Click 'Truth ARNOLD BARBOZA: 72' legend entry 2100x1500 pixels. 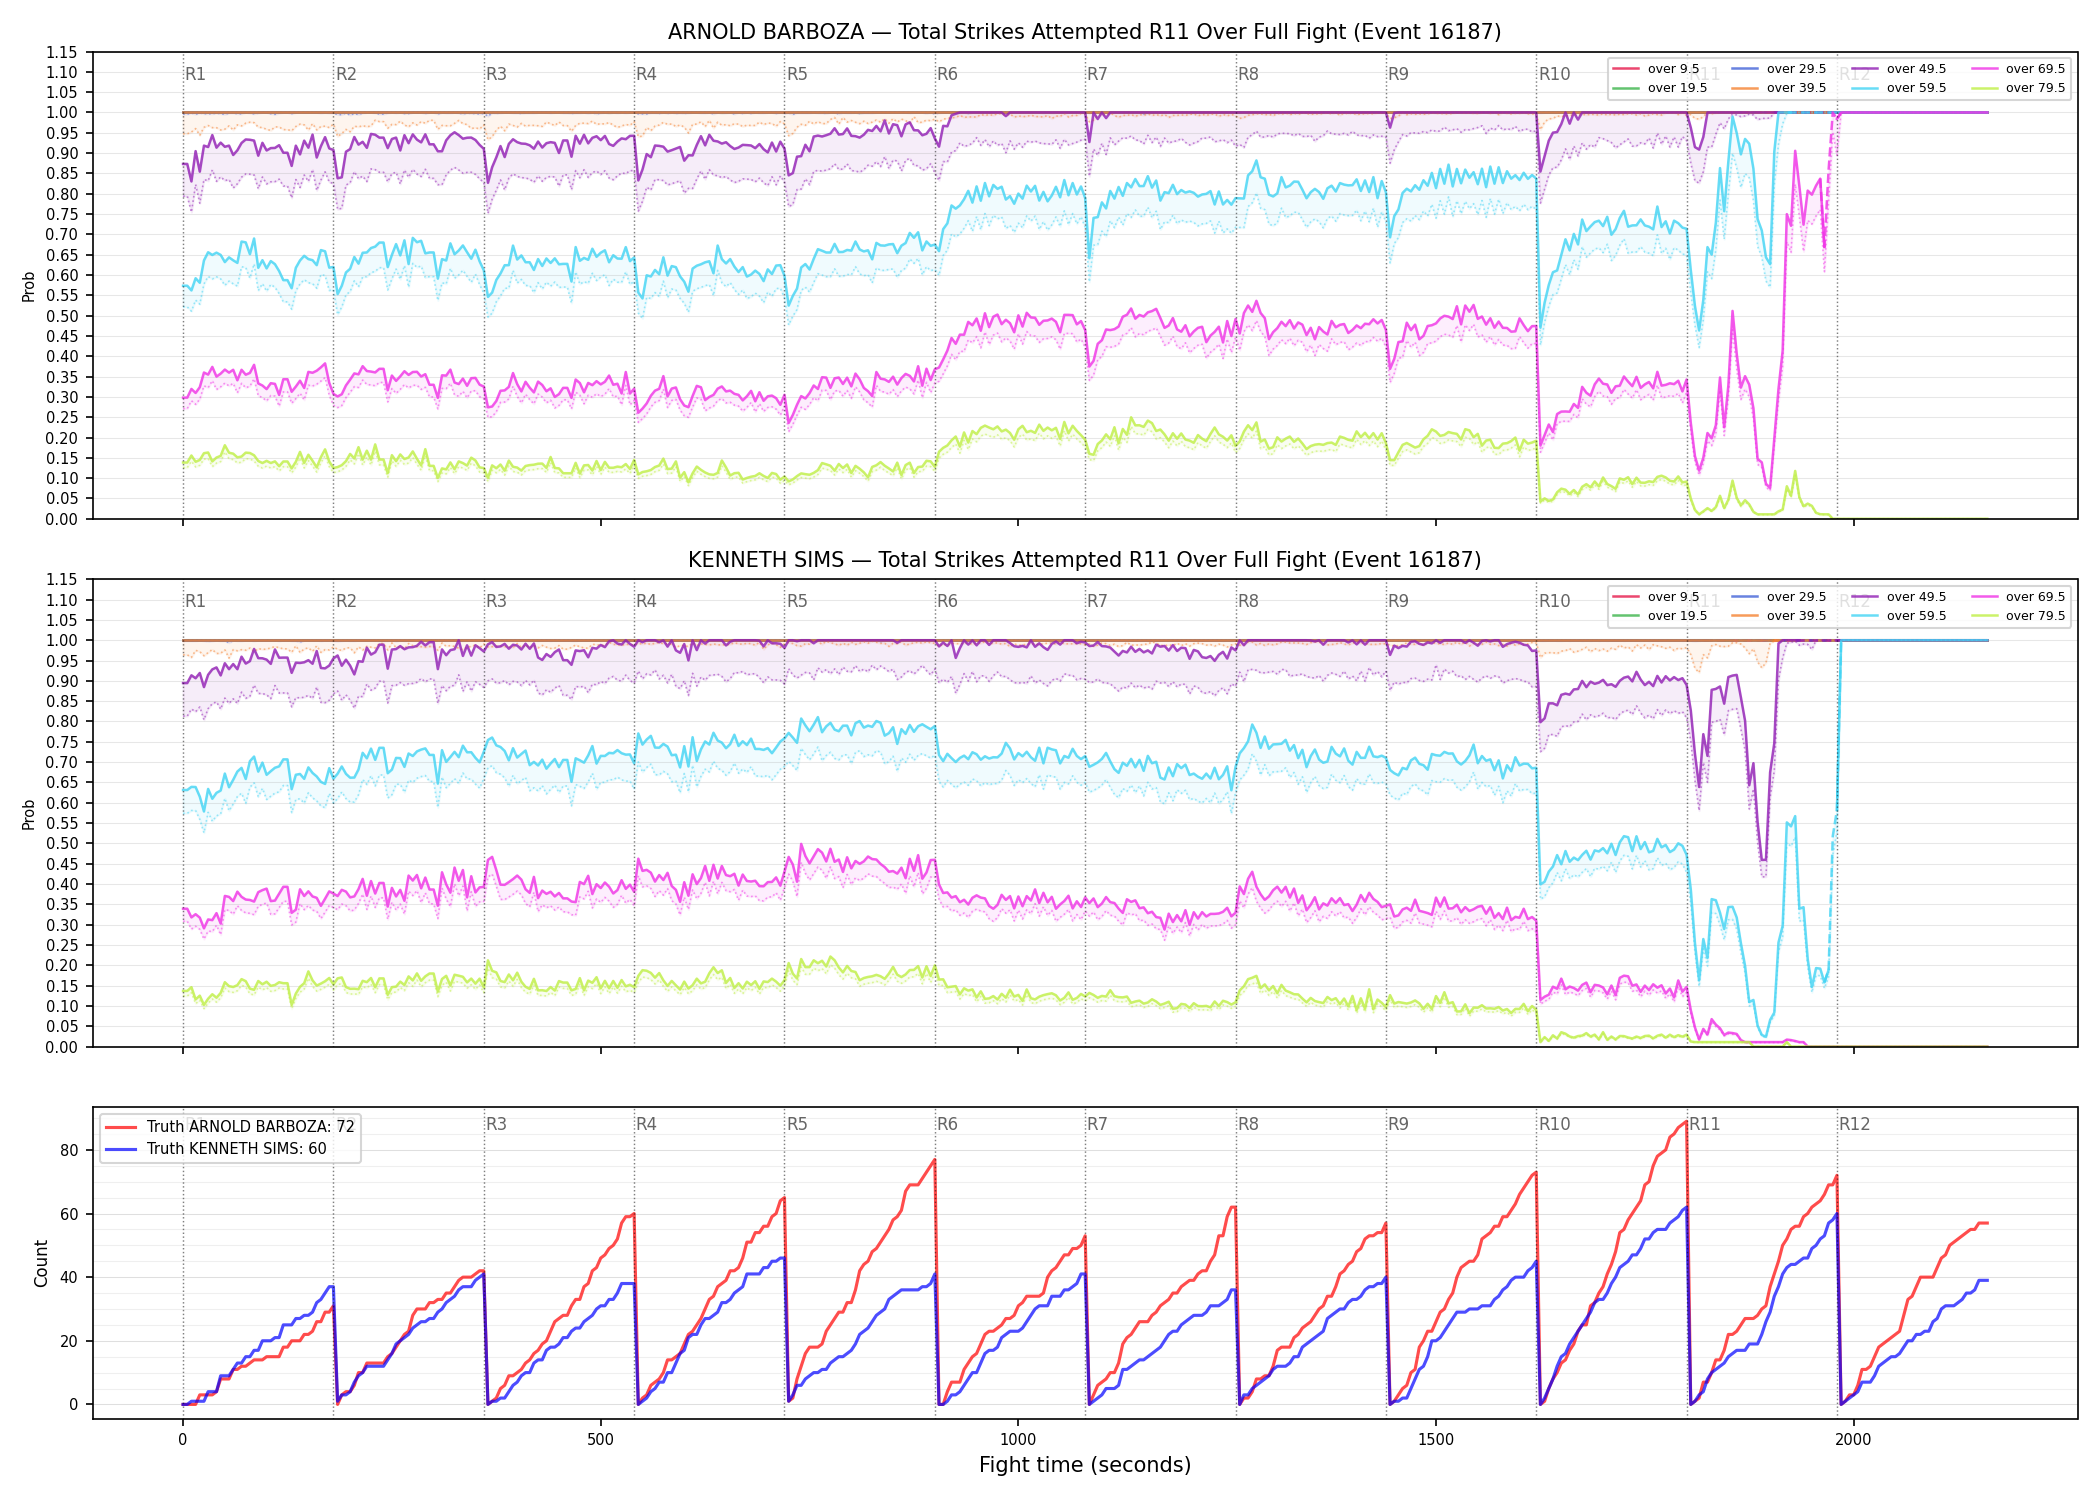pyautogui.click(x=230, y=1127)
